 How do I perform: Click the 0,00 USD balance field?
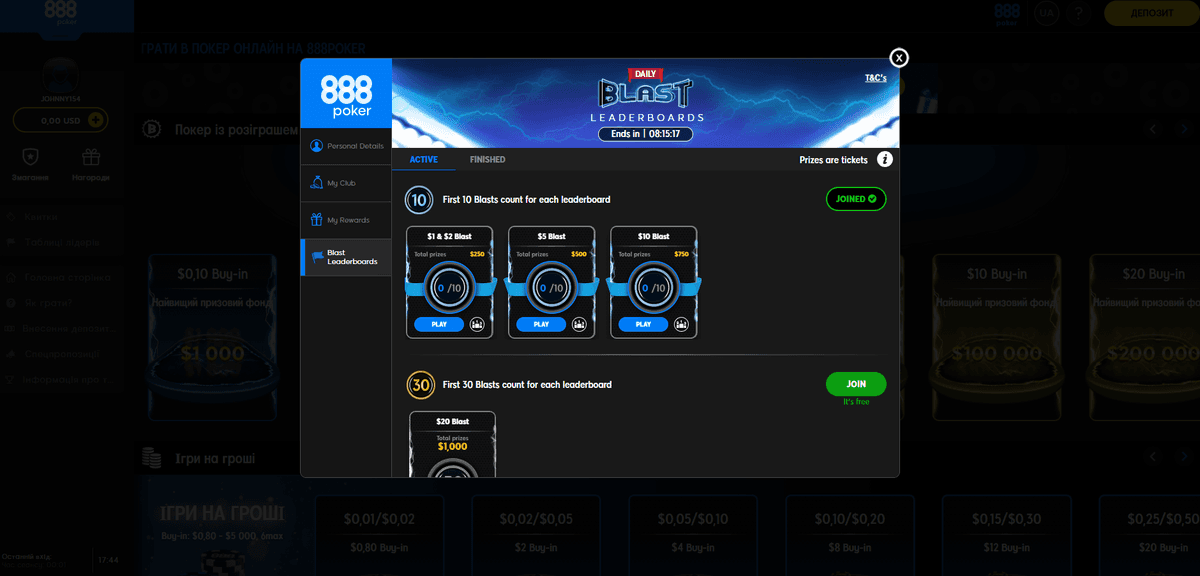pos(59,120)
